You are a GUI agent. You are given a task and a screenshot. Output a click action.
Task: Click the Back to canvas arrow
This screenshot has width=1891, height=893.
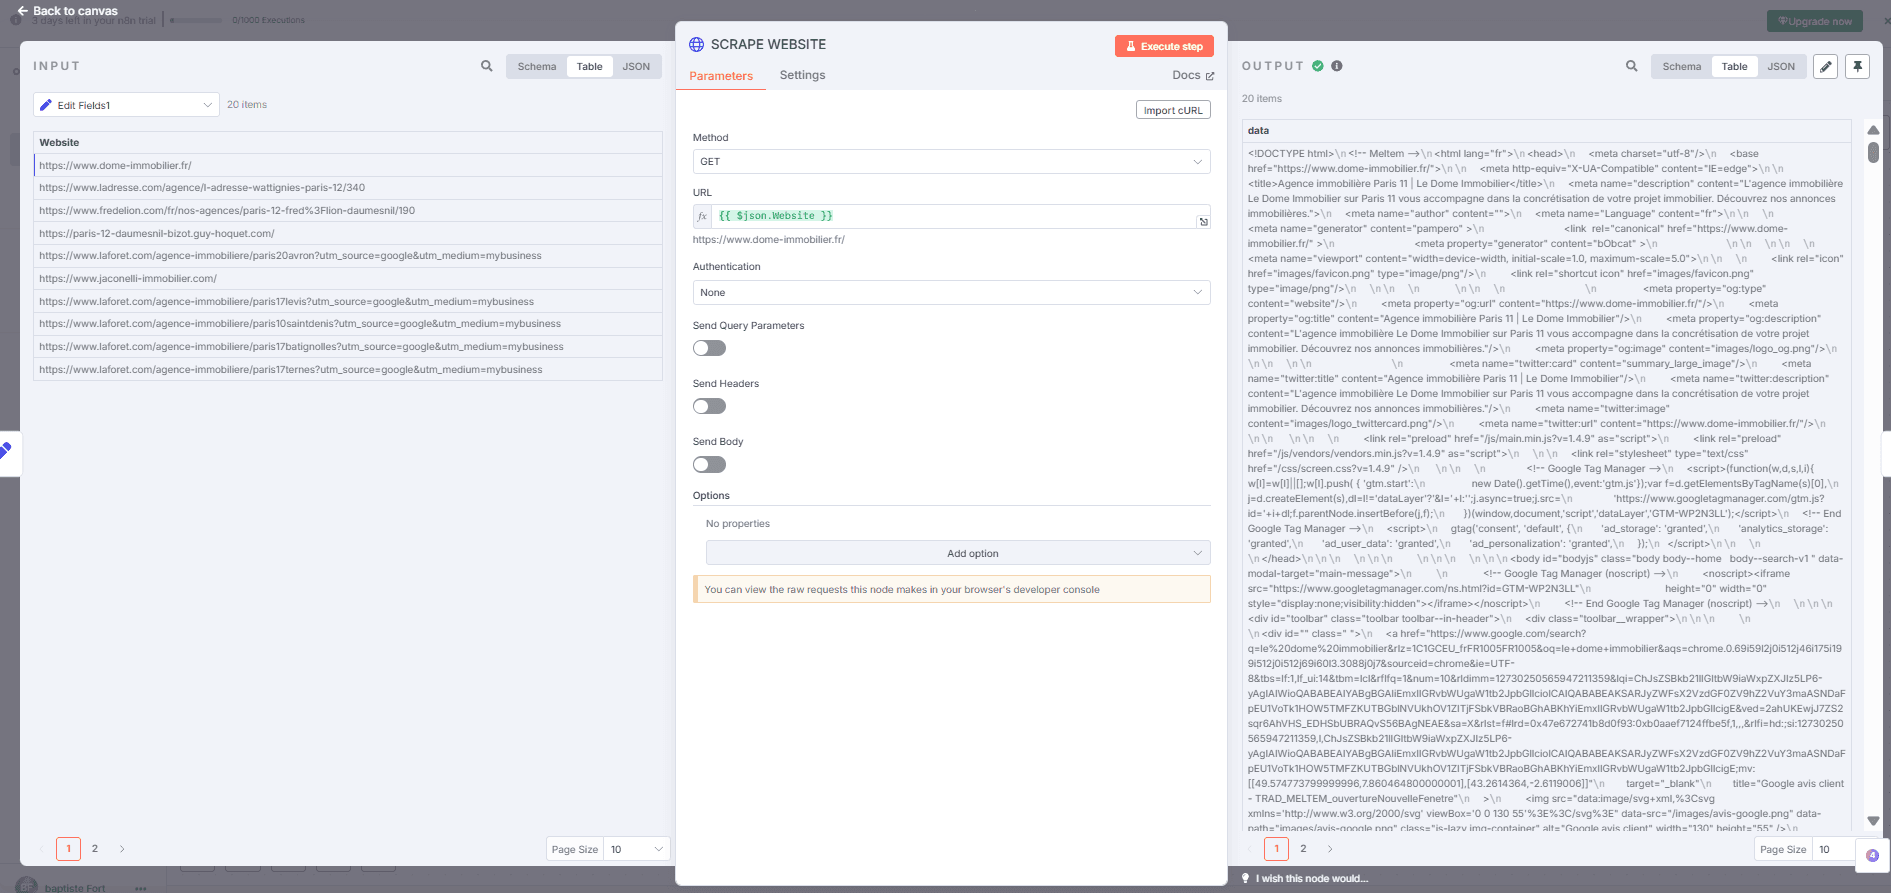pyautogui.click(x=23, y=11)
